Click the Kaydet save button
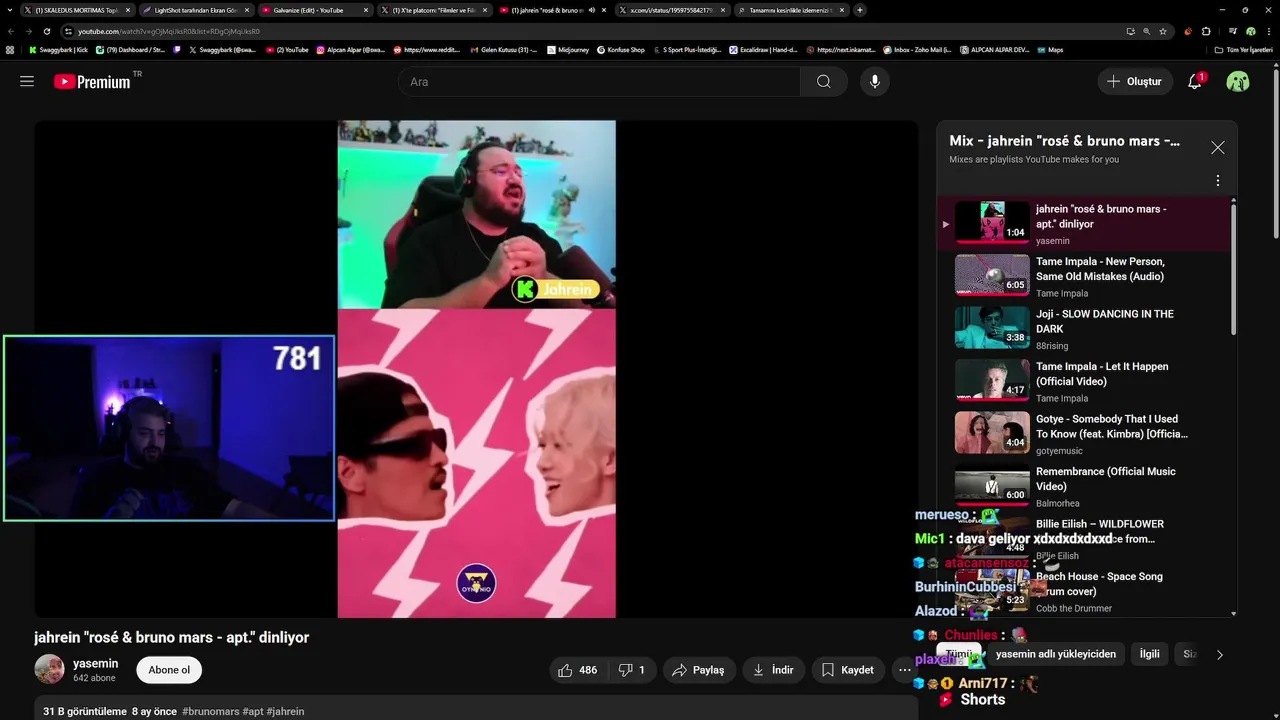This screenshot has height=720, width=1280. 848,670
